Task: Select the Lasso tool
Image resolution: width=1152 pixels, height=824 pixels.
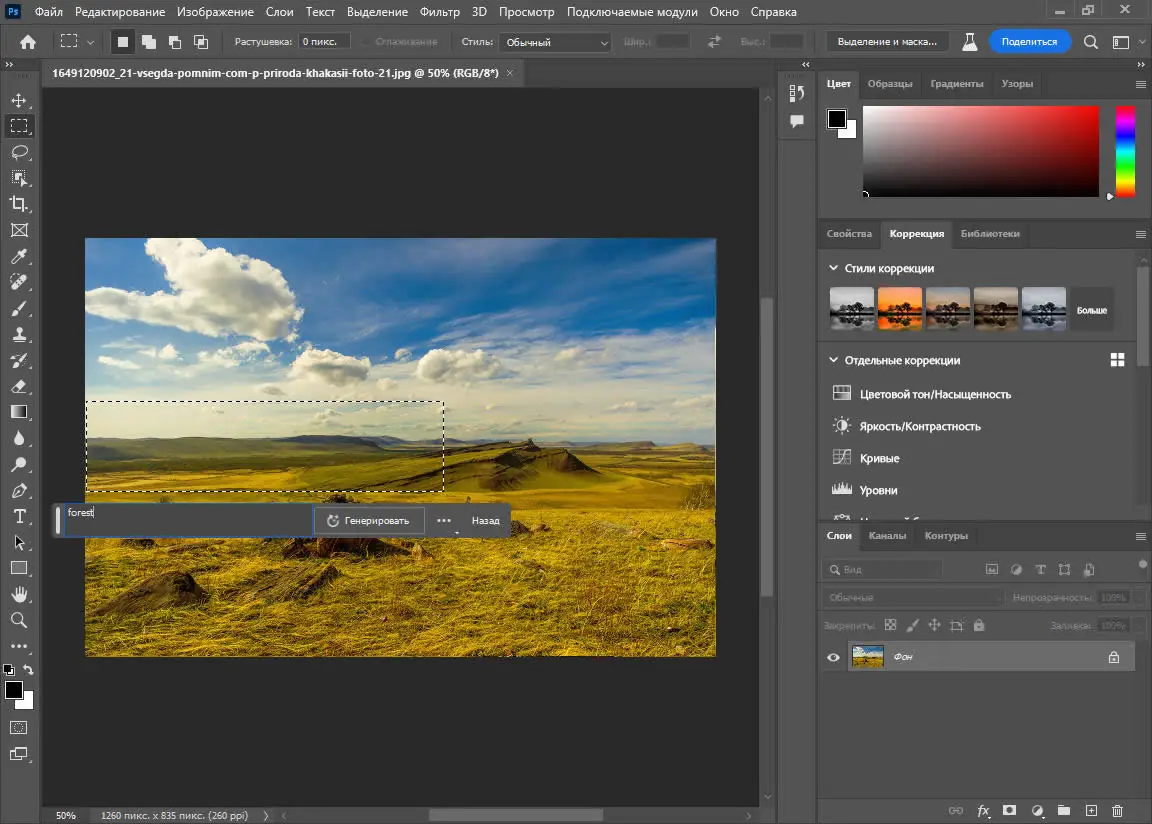Action: click(19, 152)
